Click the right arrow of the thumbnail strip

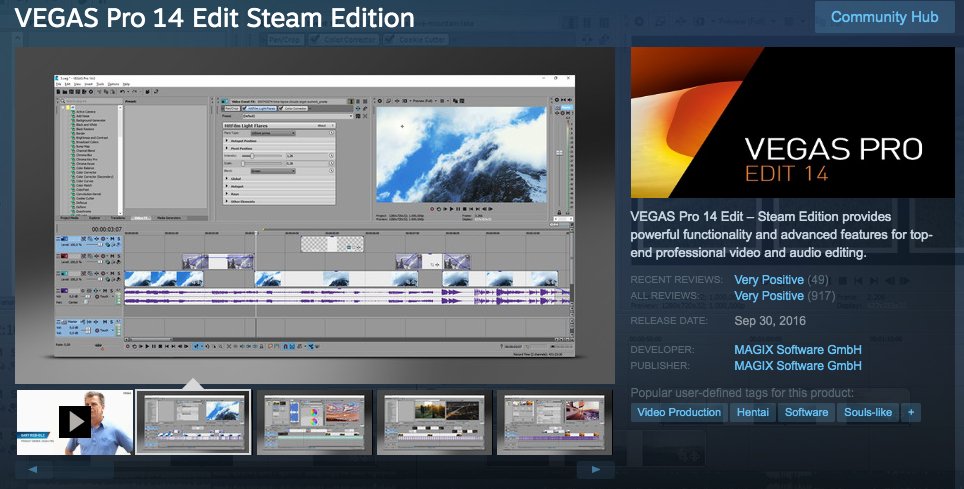[x=596, y=469]
